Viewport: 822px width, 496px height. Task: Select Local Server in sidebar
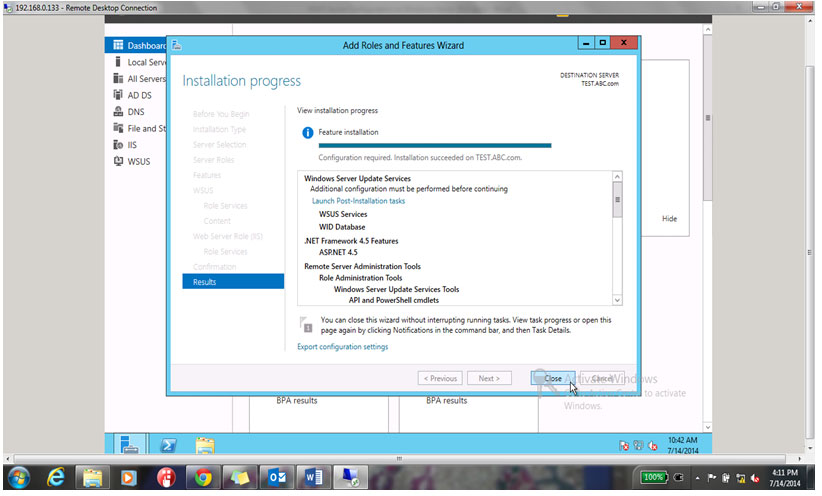pos(140,62)
